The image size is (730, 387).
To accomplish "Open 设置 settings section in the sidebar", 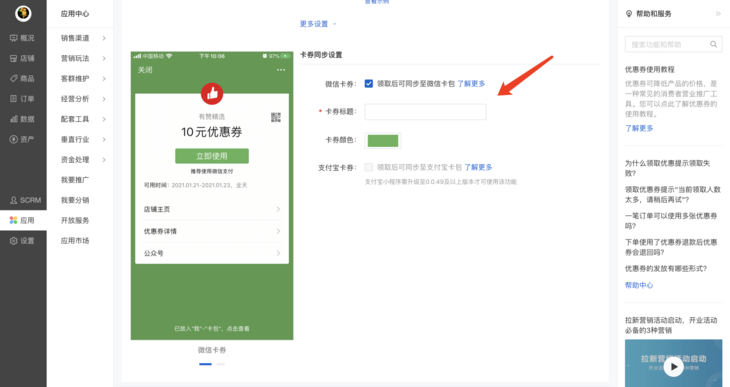I will [x=23, y=241].
